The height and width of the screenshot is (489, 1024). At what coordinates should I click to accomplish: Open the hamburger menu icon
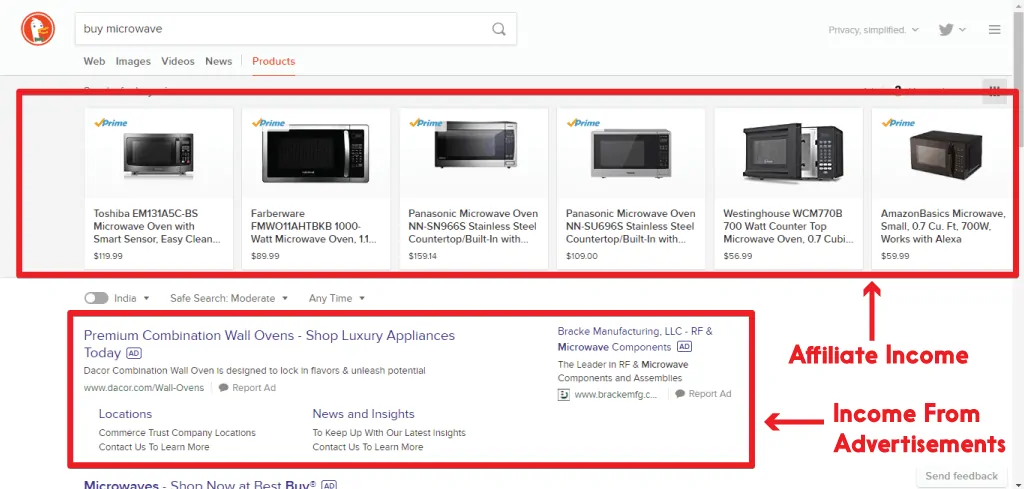tap(994, 30)
